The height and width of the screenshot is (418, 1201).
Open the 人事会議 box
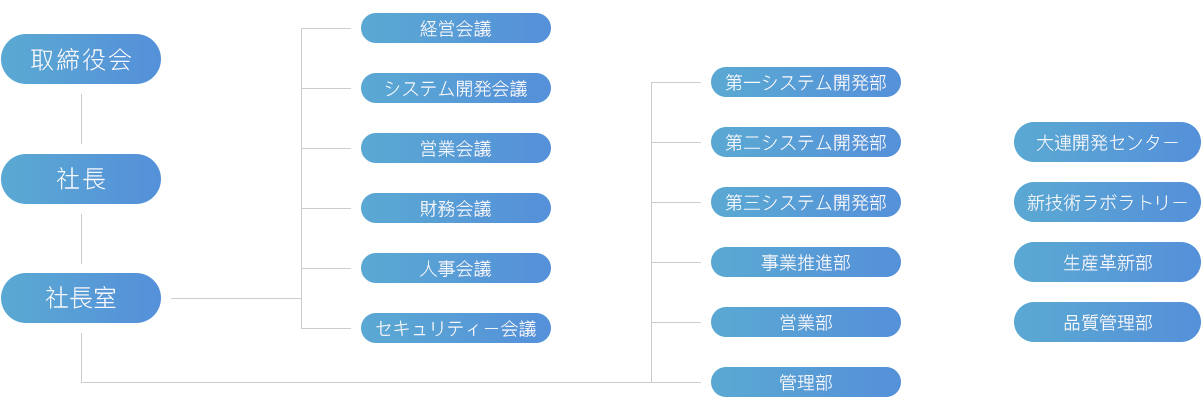455,268
